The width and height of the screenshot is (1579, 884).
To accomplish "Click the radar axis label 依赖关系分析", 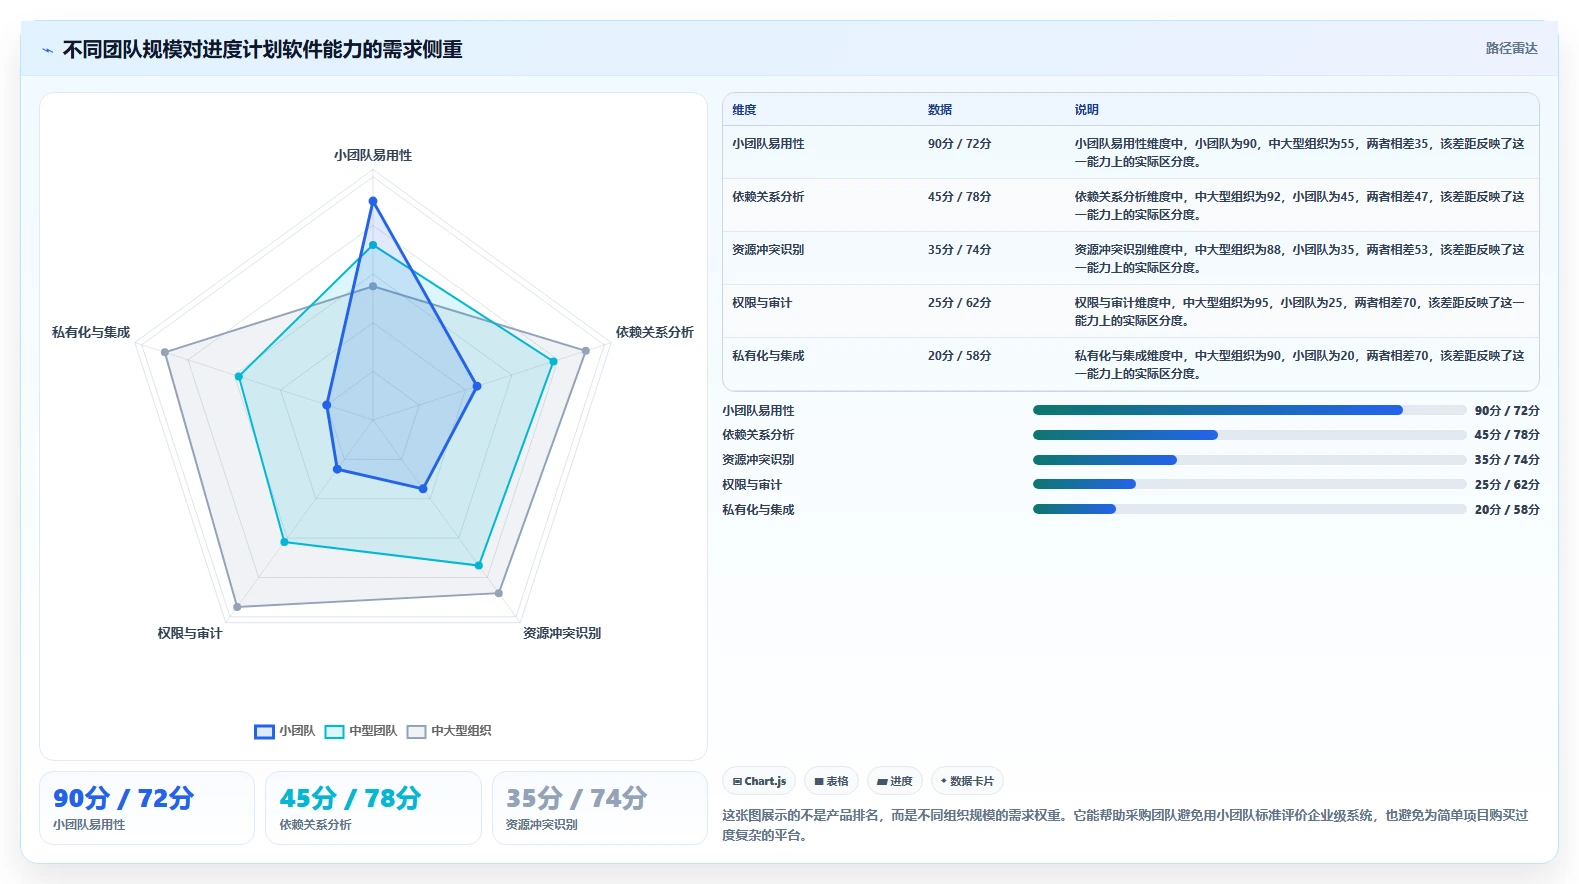I will pos(655,332).
